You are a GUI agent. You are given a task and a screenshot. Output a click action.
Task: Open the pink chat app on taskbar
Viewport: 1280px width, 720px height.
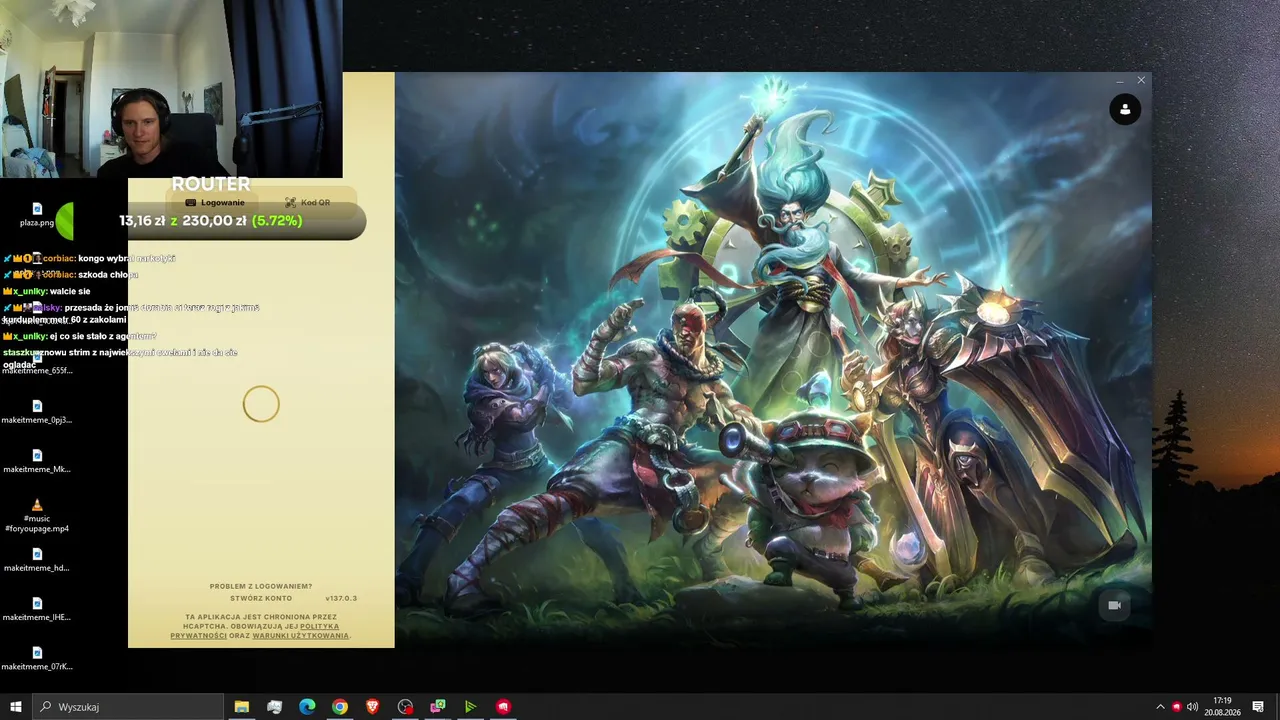coord(438,707)
